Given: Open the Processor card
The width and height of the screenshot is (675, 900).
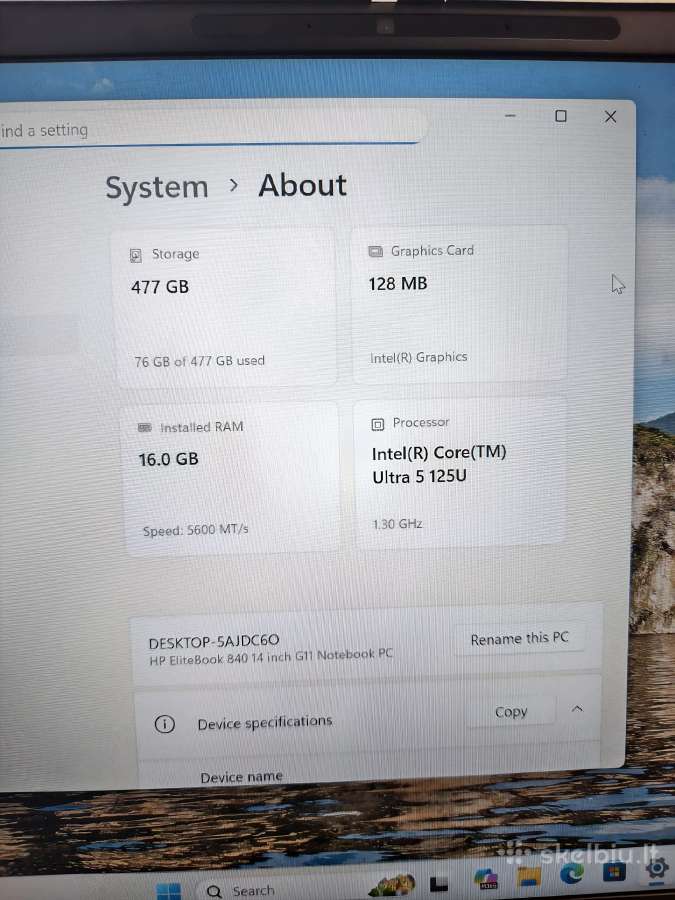Looking at the screenshot, I should click(461, 473).
